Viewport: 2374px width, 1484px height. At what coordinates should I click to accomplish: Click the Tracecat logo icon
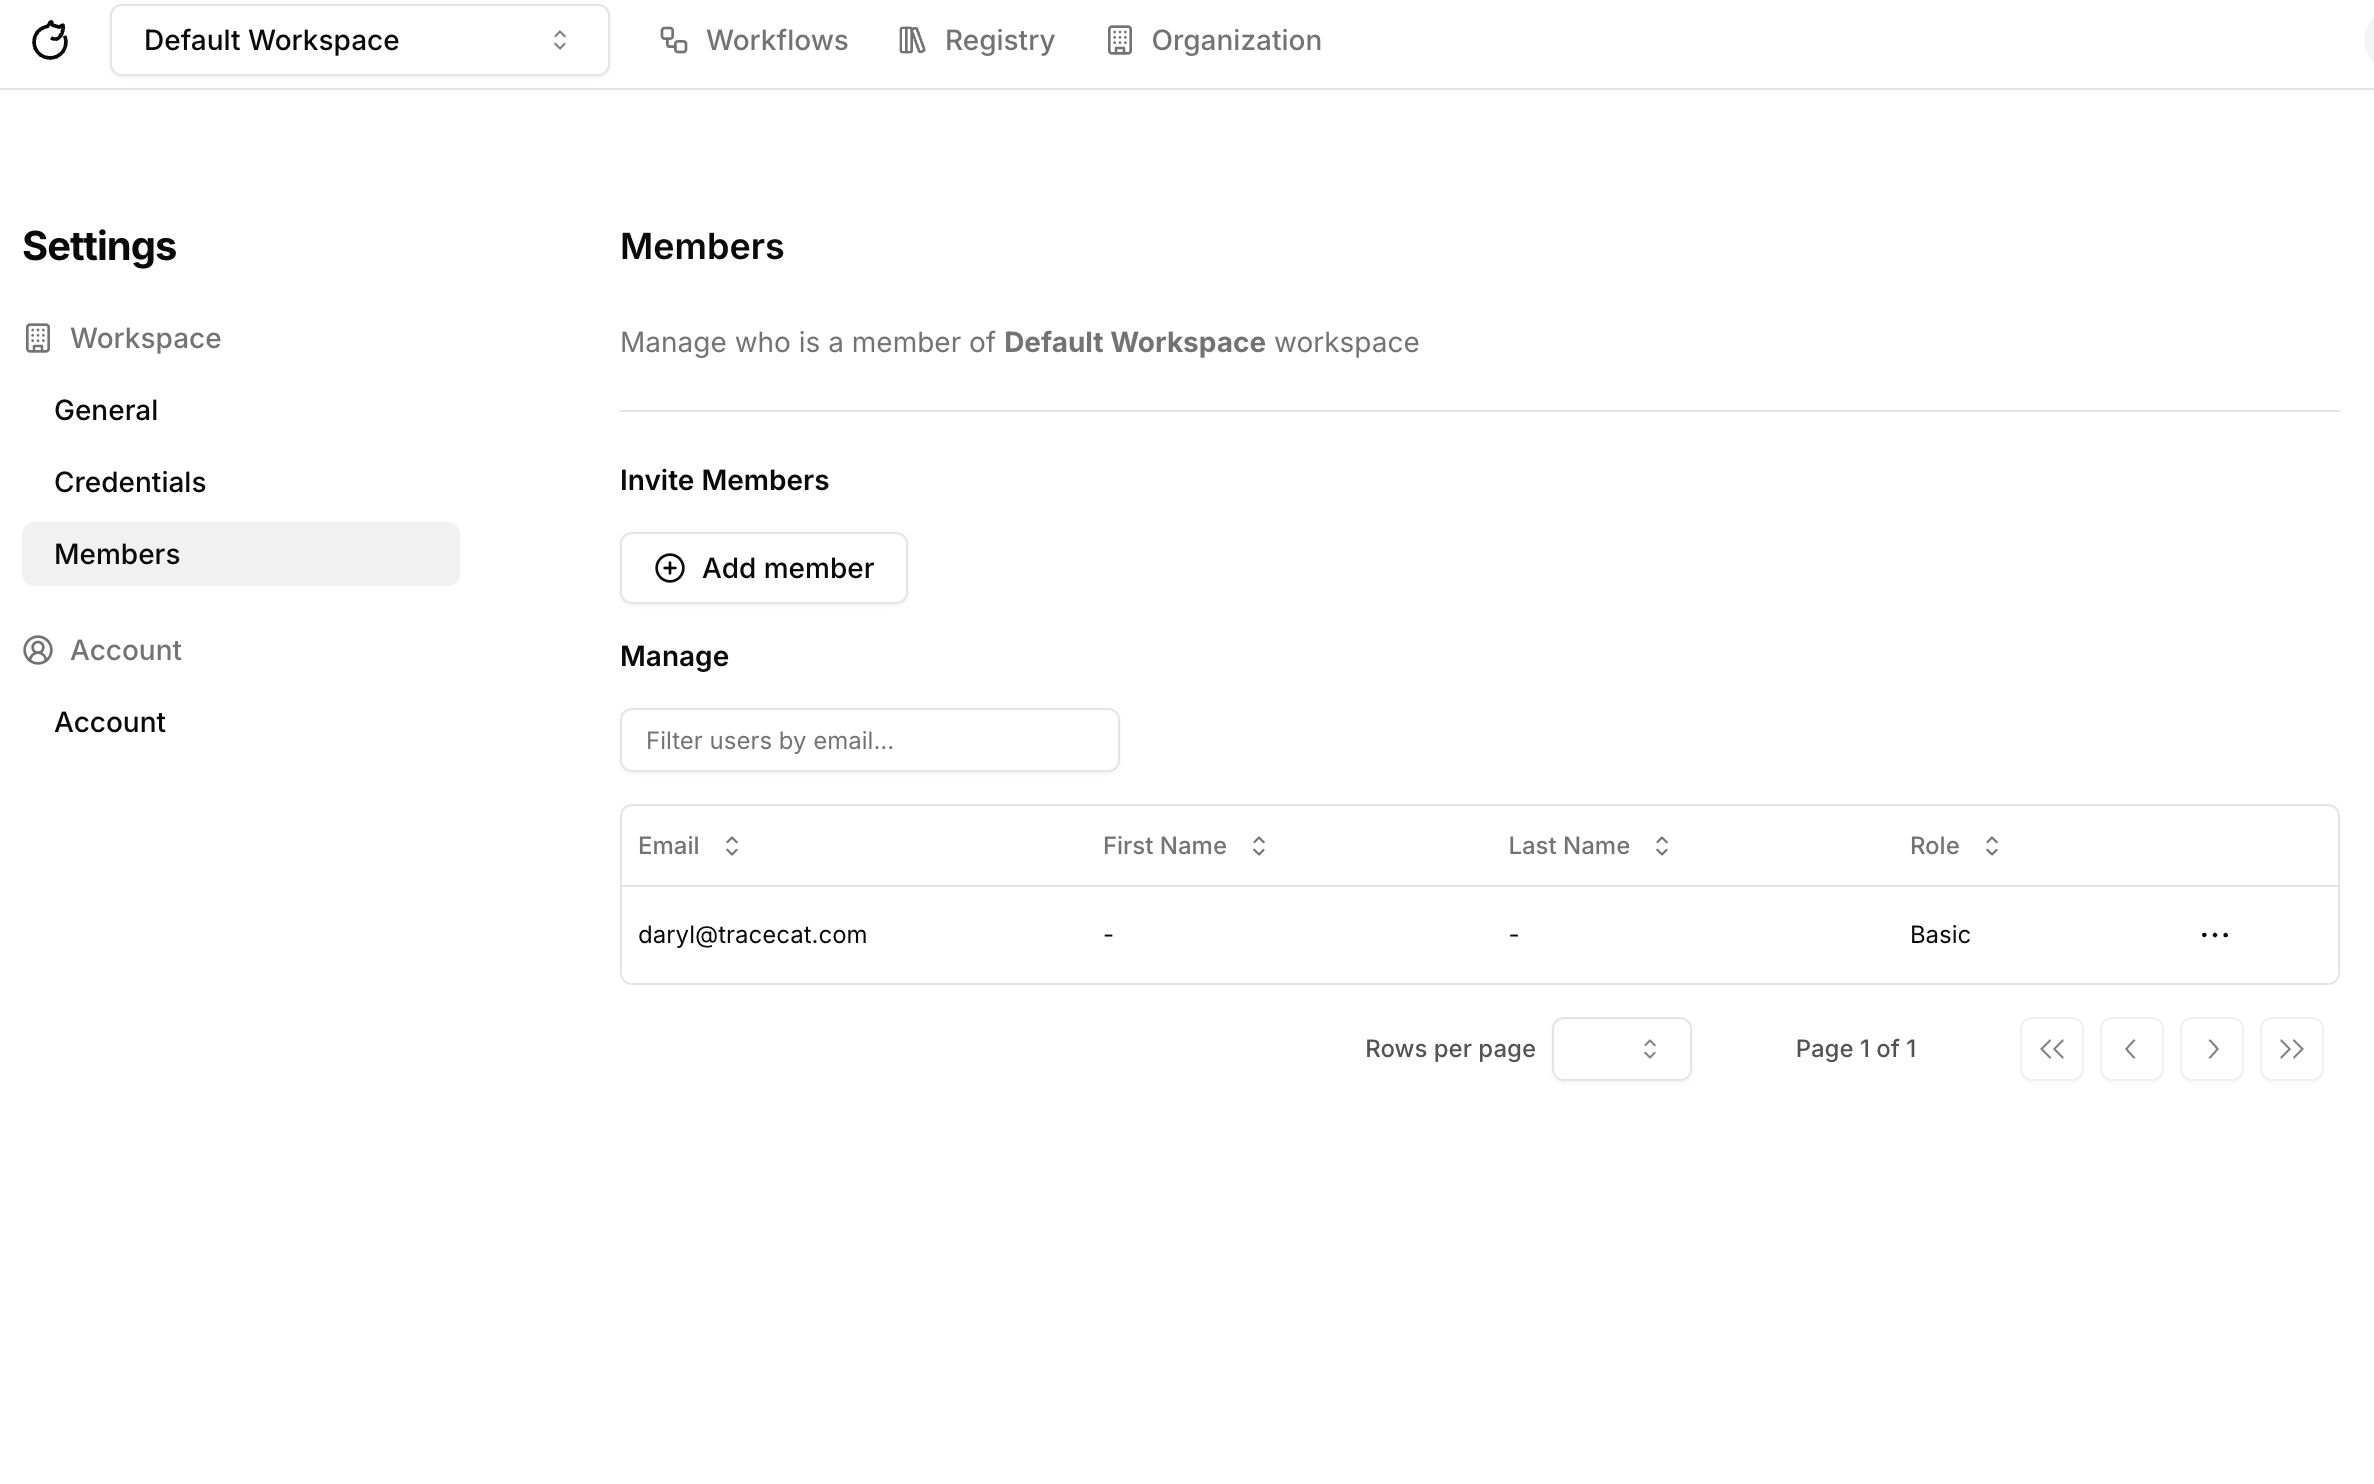pos(50,40)
